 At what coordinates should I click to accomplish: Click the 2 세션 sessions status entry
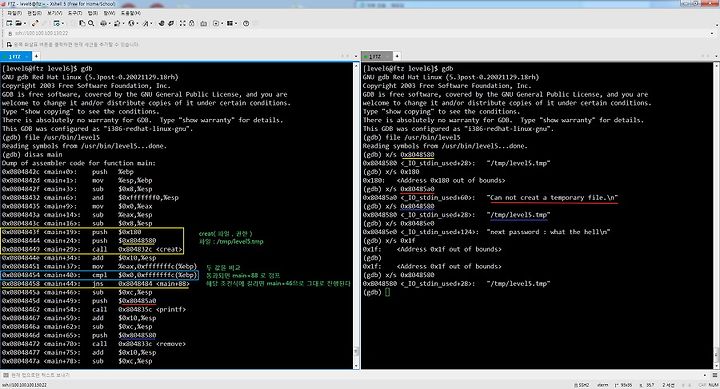click(x=668, y=385)
